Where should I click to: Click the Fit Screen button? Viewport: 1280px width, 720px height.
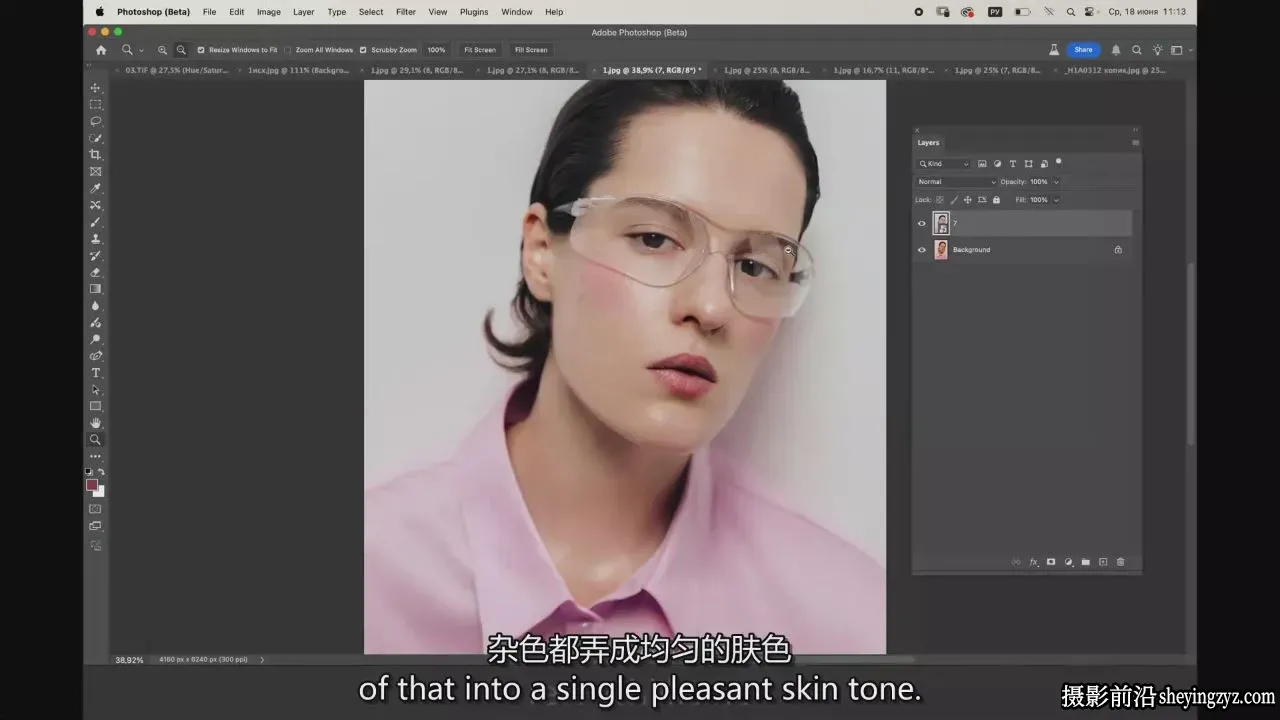pos(480,50)
